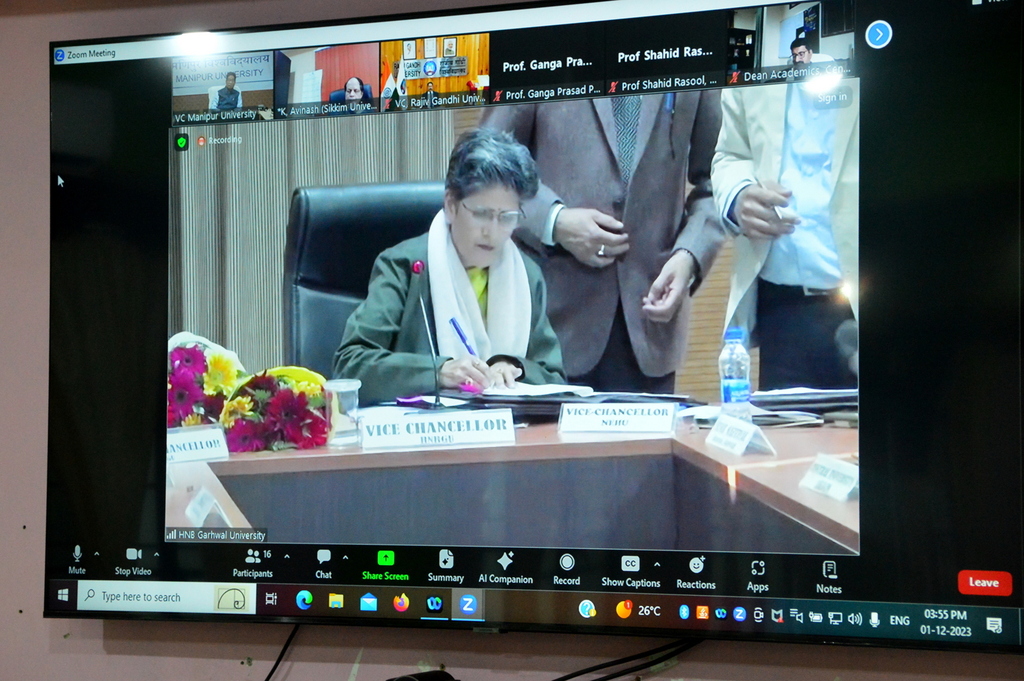Open Task View on the taskbar
Image resolution: width=1024 pixels, height=681 pixels.
(271, 599)
